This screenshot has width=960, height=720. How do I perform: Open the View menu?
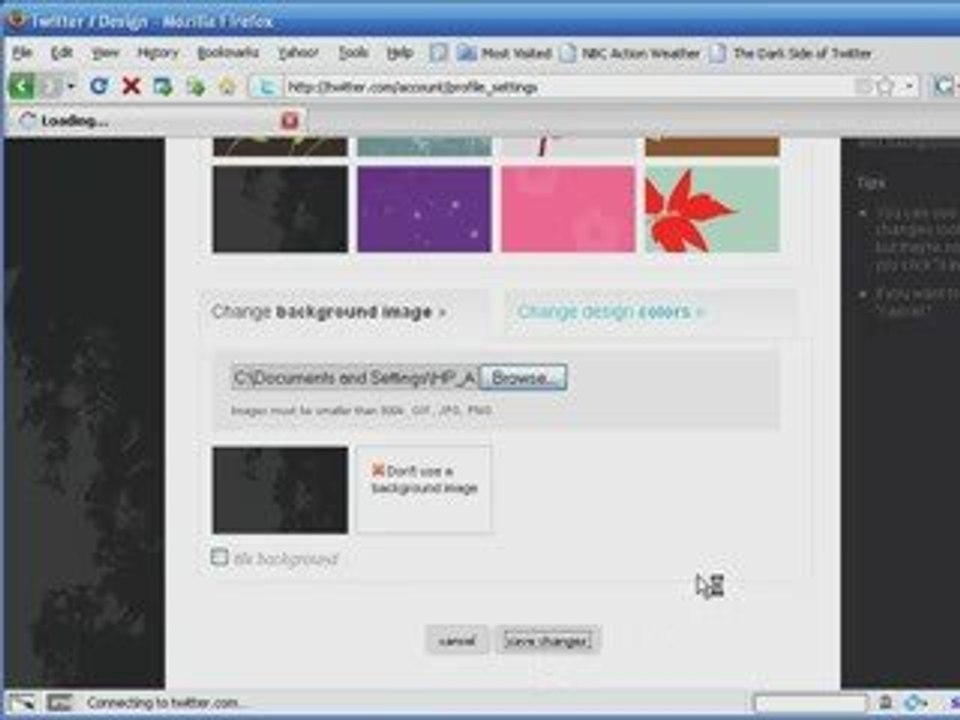tap(105, 53)
